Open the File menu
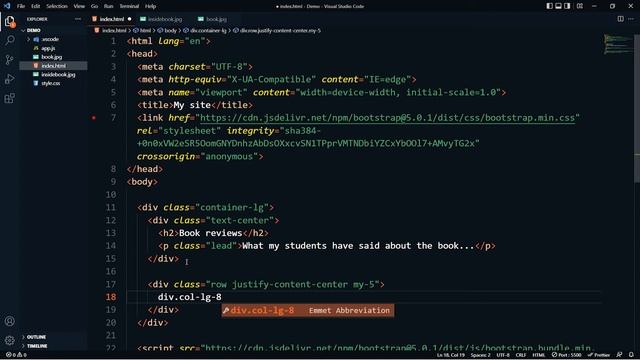 click(x=21, y=6)
